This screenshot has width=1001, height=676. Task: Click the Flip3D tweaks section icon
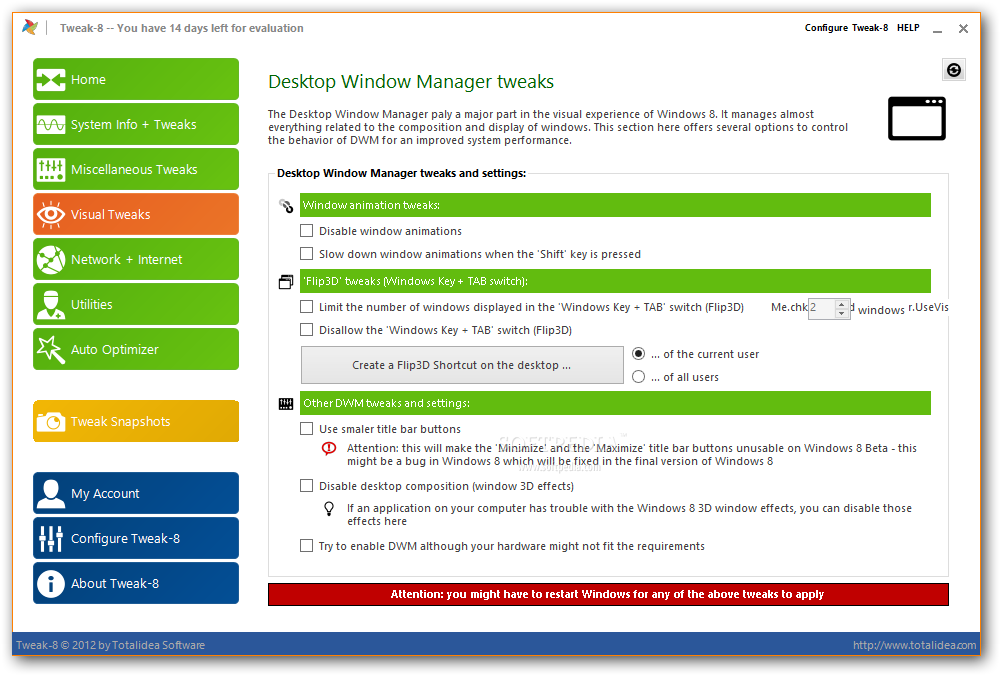coord(286,282)
